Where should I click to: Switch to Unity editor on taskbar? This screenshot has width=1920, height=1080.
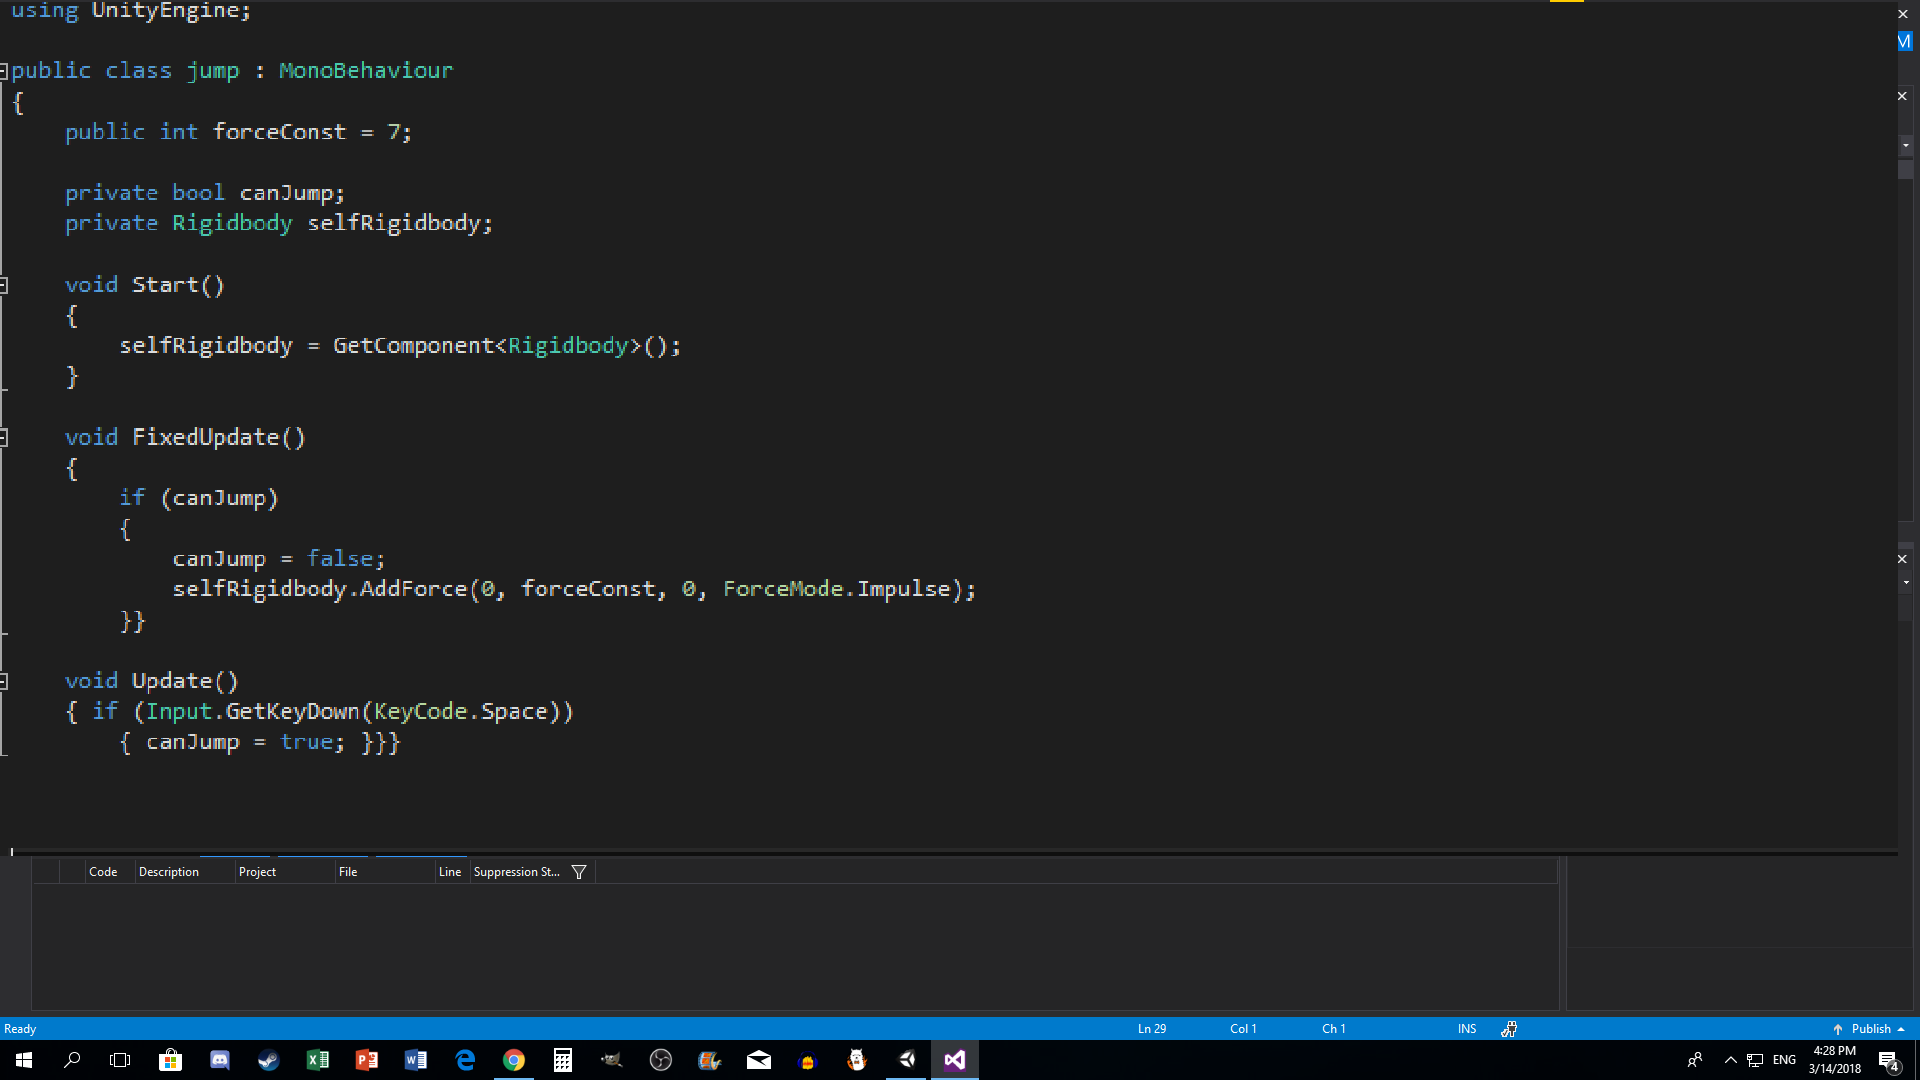(x=906, y=1060)
